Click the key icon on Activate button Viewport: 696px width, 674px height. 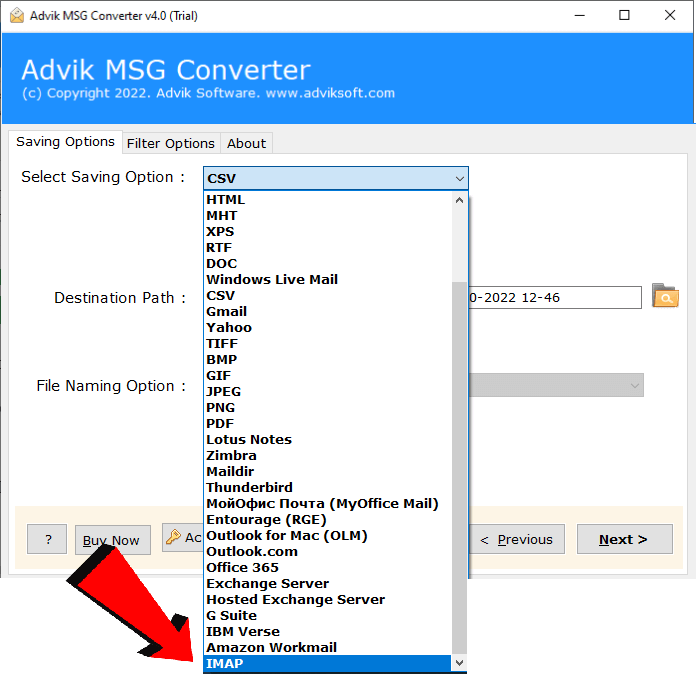click(x=173, y=537)
